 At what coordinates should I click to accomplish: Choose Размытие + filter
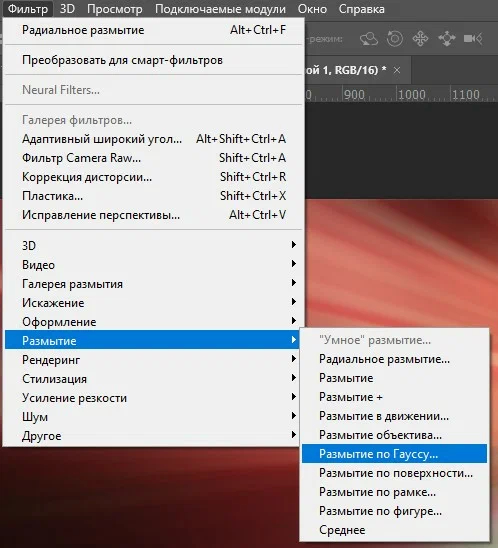(x=394, y=397)
